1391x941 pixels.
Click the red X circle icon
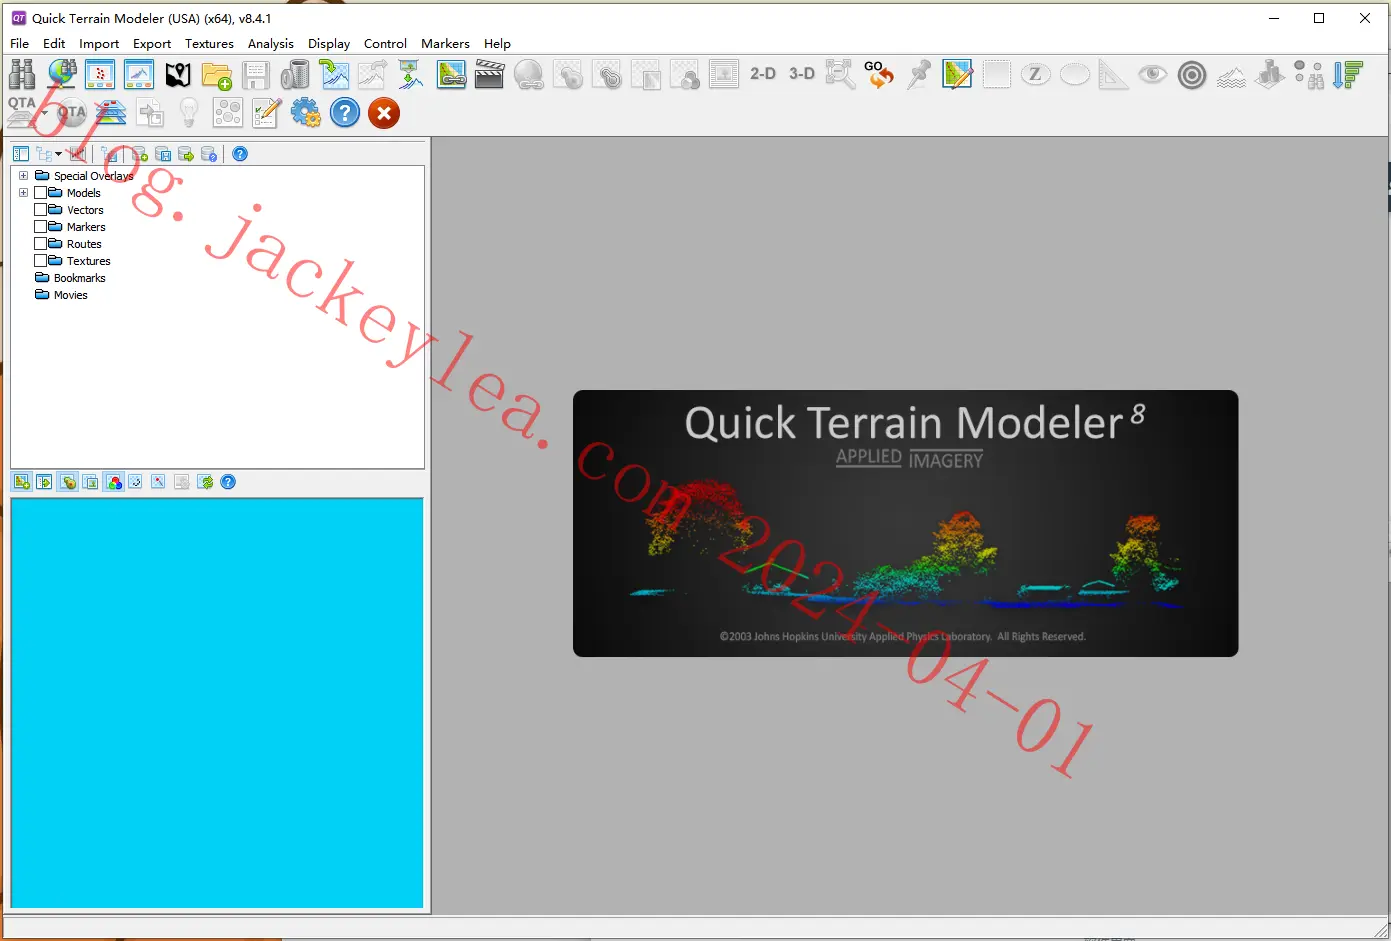(x=383, y=113)
